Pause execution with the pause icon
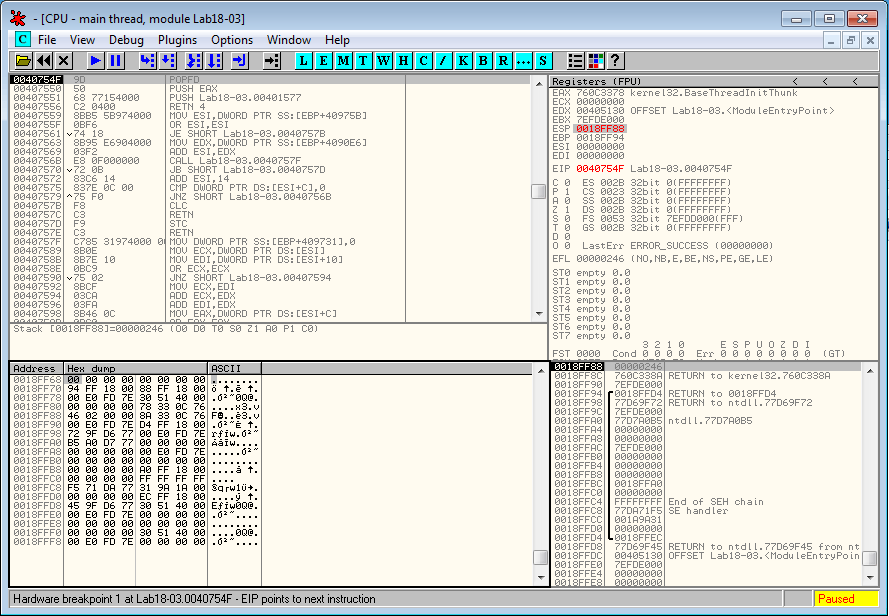 [116, 61]
